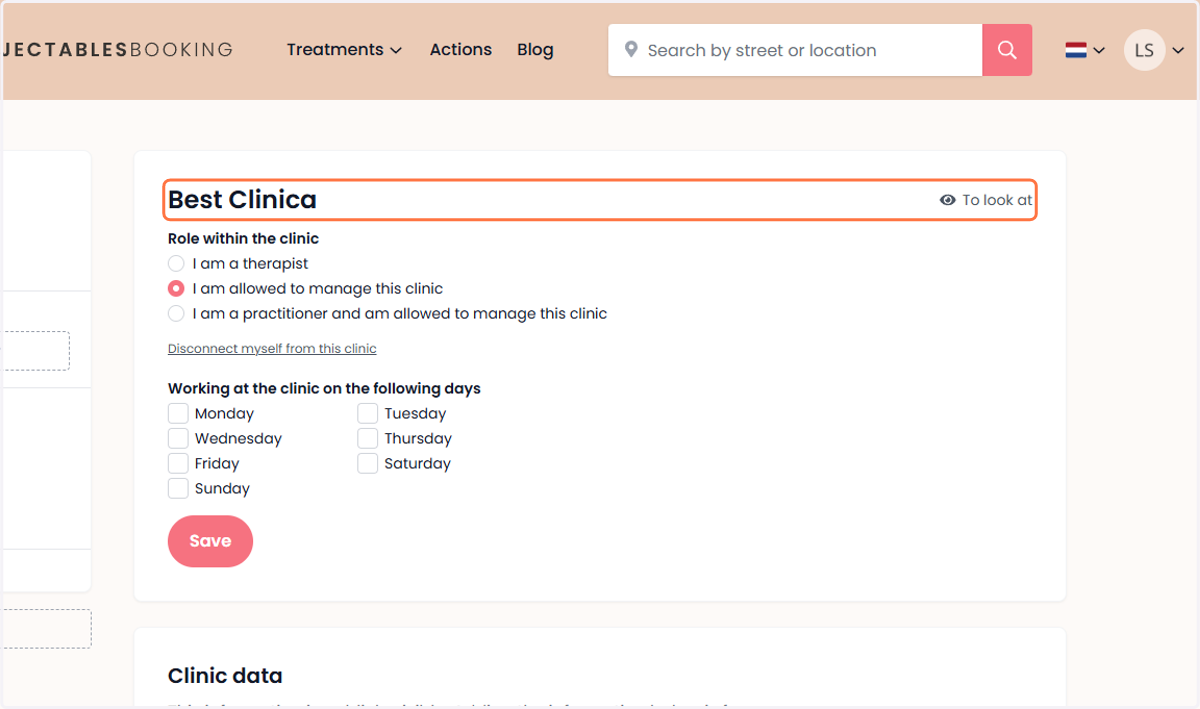Image resolution: width=1200 pixels, height=709 pixels.
Task: Open the language selector chevron
Action: click(1099, 50)
